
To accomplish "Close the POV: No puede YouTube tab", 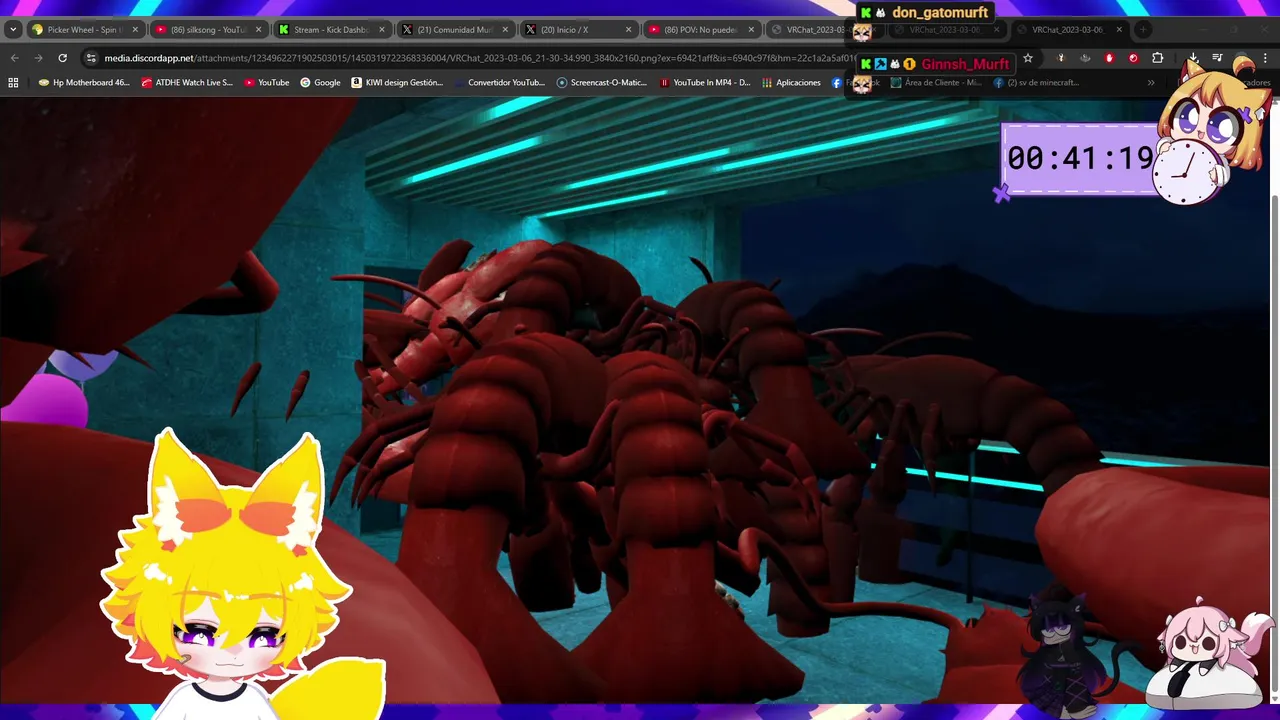I will pyautogui.click(x=751, y=29).
